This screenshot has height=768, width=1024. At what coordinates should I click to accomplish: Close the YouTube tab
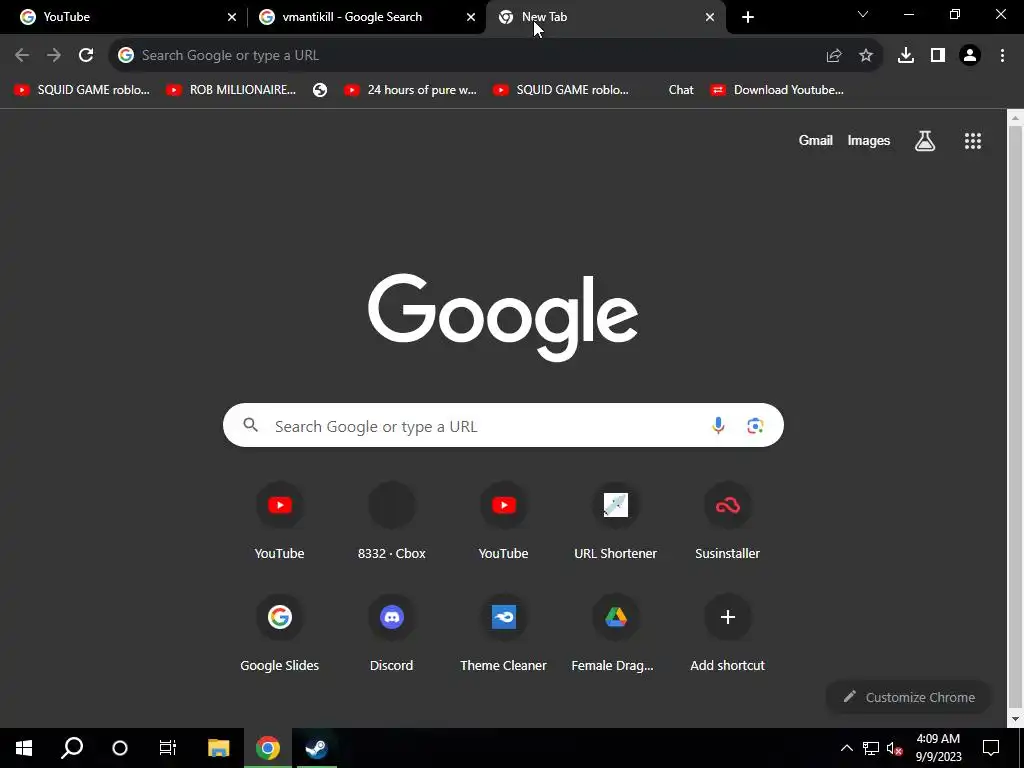point(232,17)
